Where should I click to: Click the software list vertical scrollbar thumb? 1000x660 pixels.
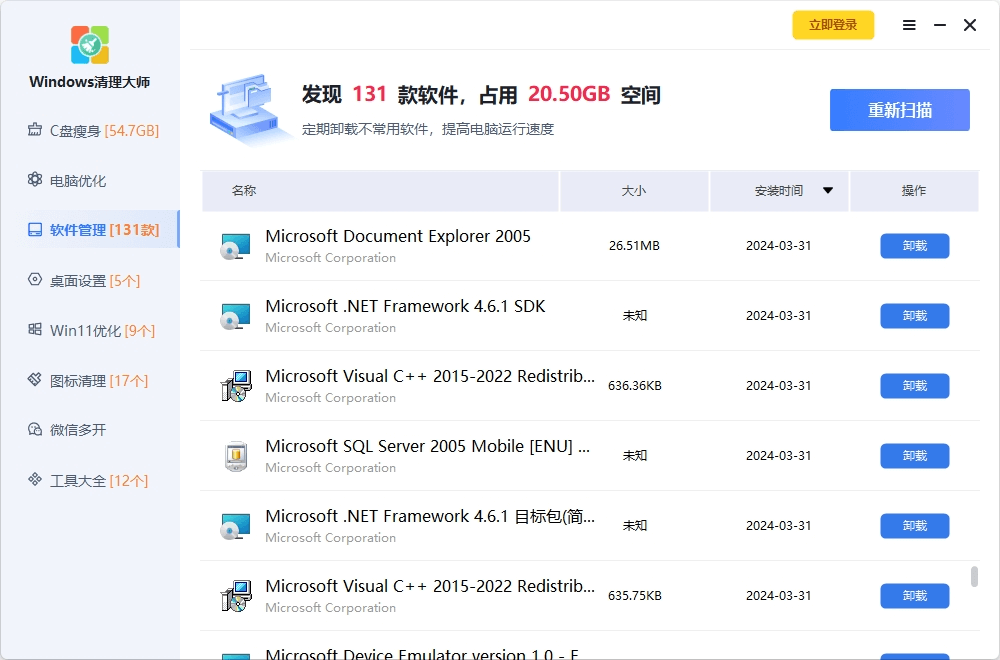(974, 577)
